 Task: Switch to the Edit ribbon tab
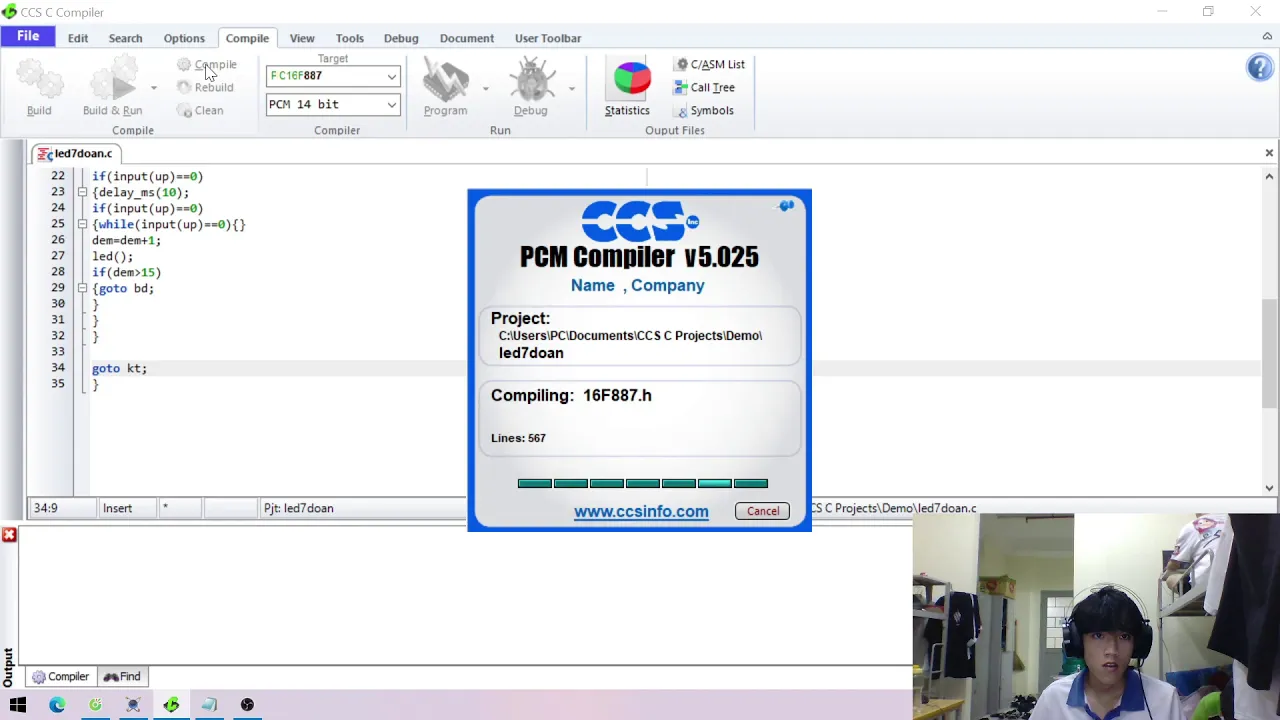[x=78, y=38]
